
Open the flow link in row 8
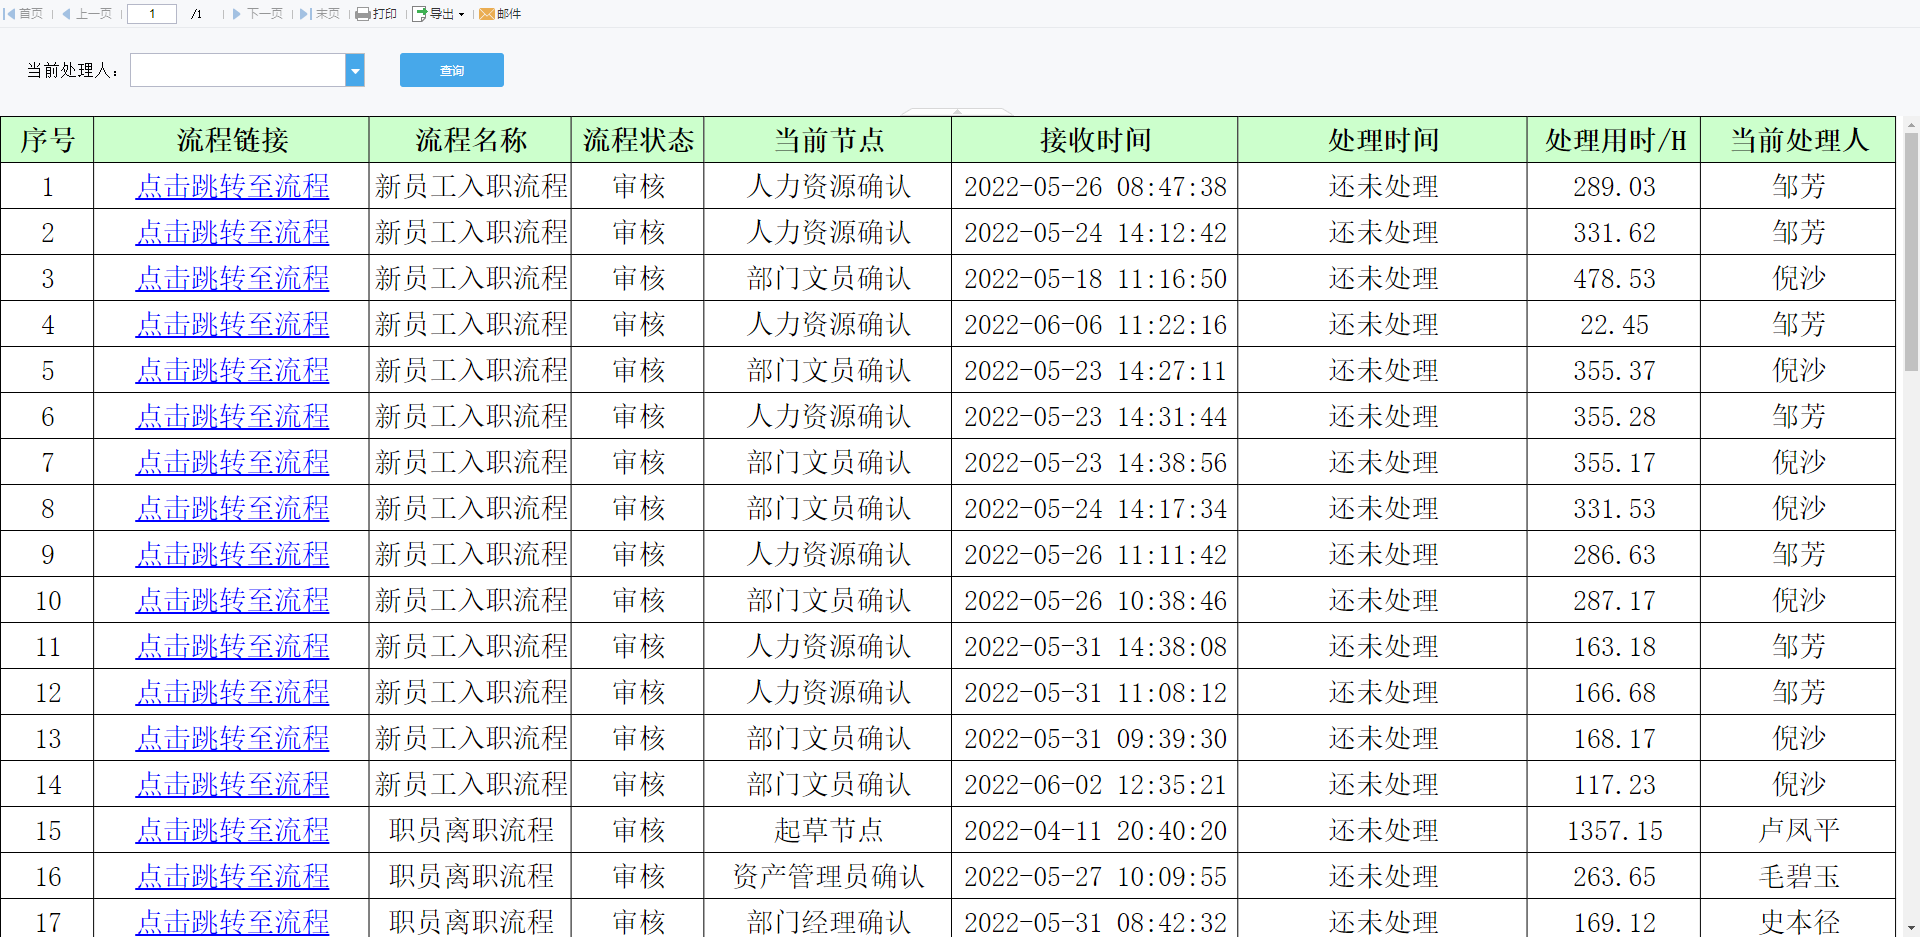coord(232,508)
